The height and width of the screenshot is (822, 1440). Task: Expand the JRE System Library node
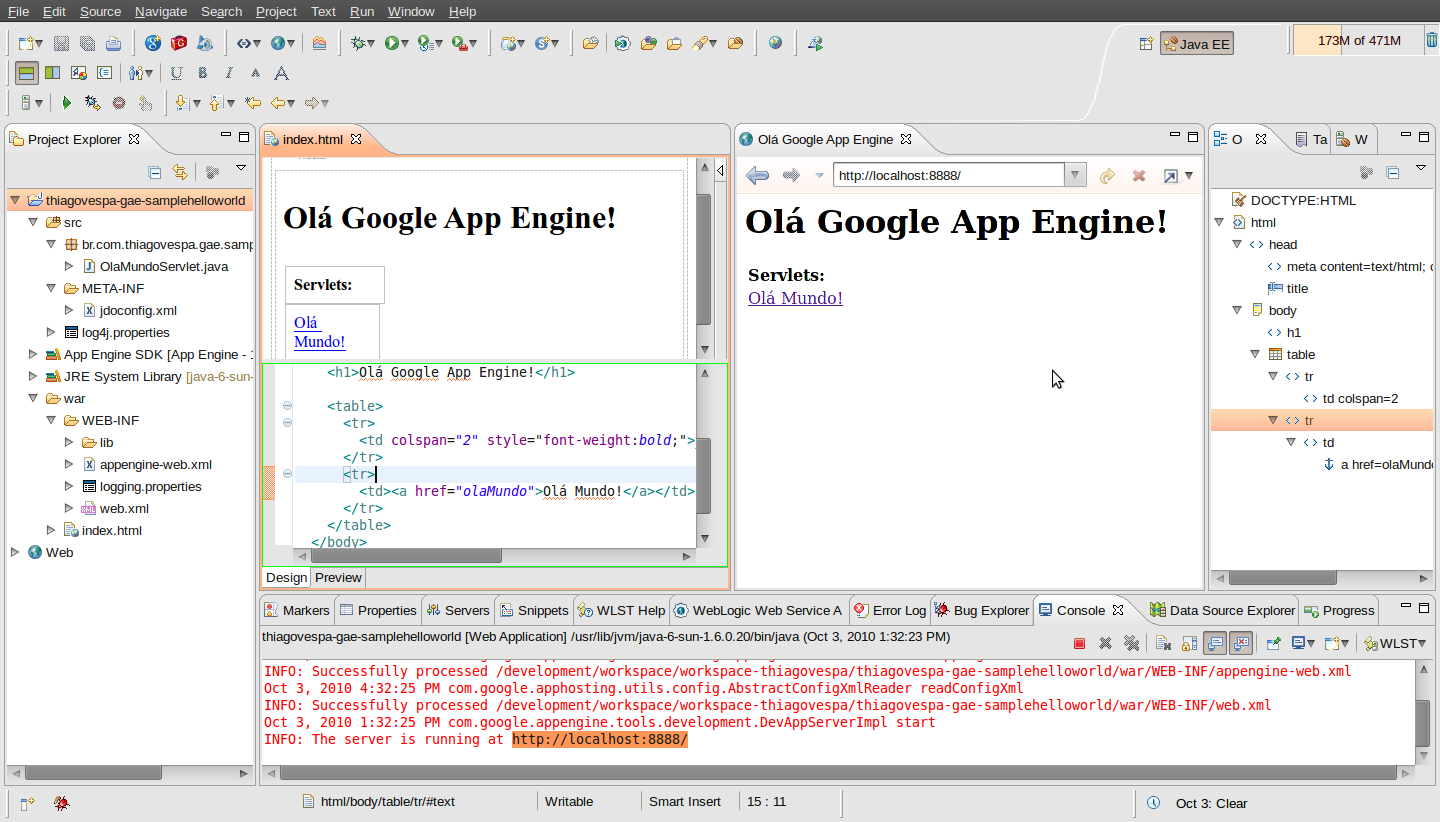click(33, 376)
